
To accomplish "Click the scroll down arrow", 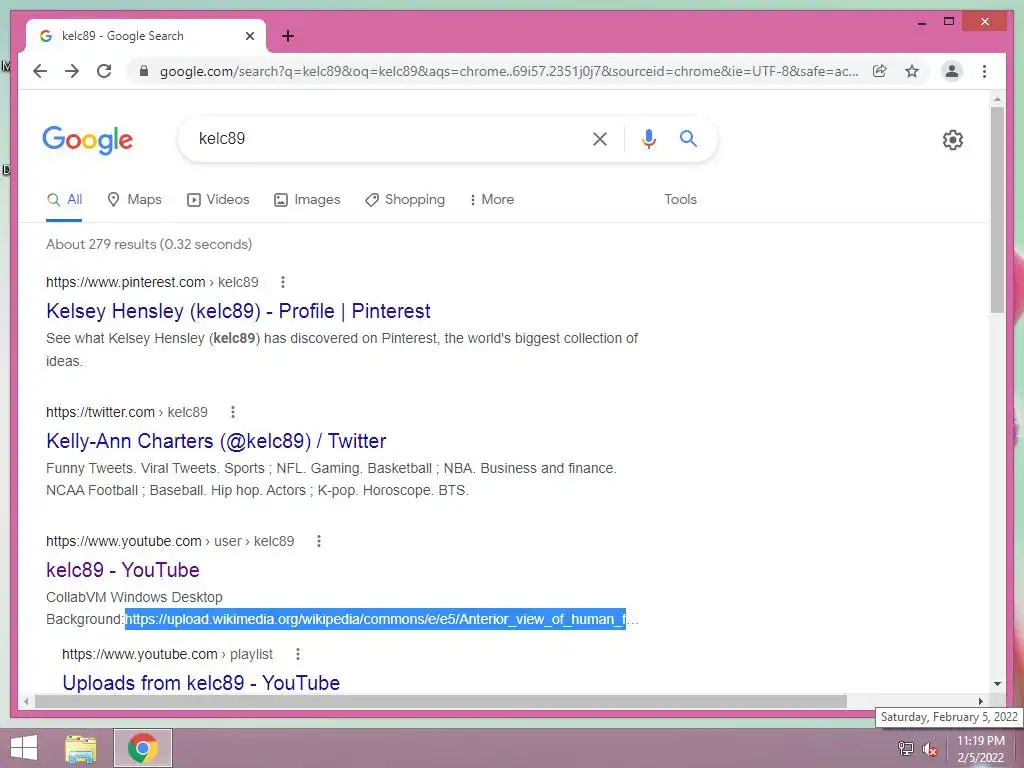I will (997, 684).
